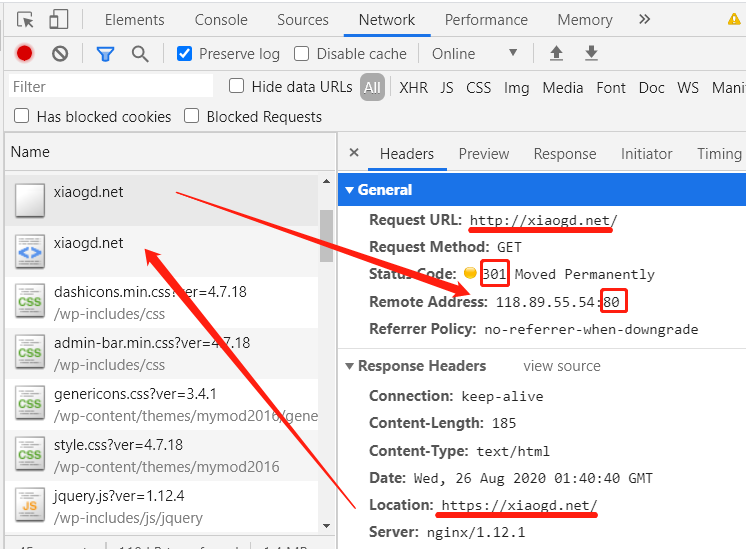Filter requests by Img
The height and width of the screenshot is (549, 746).
tap(517, 88)
